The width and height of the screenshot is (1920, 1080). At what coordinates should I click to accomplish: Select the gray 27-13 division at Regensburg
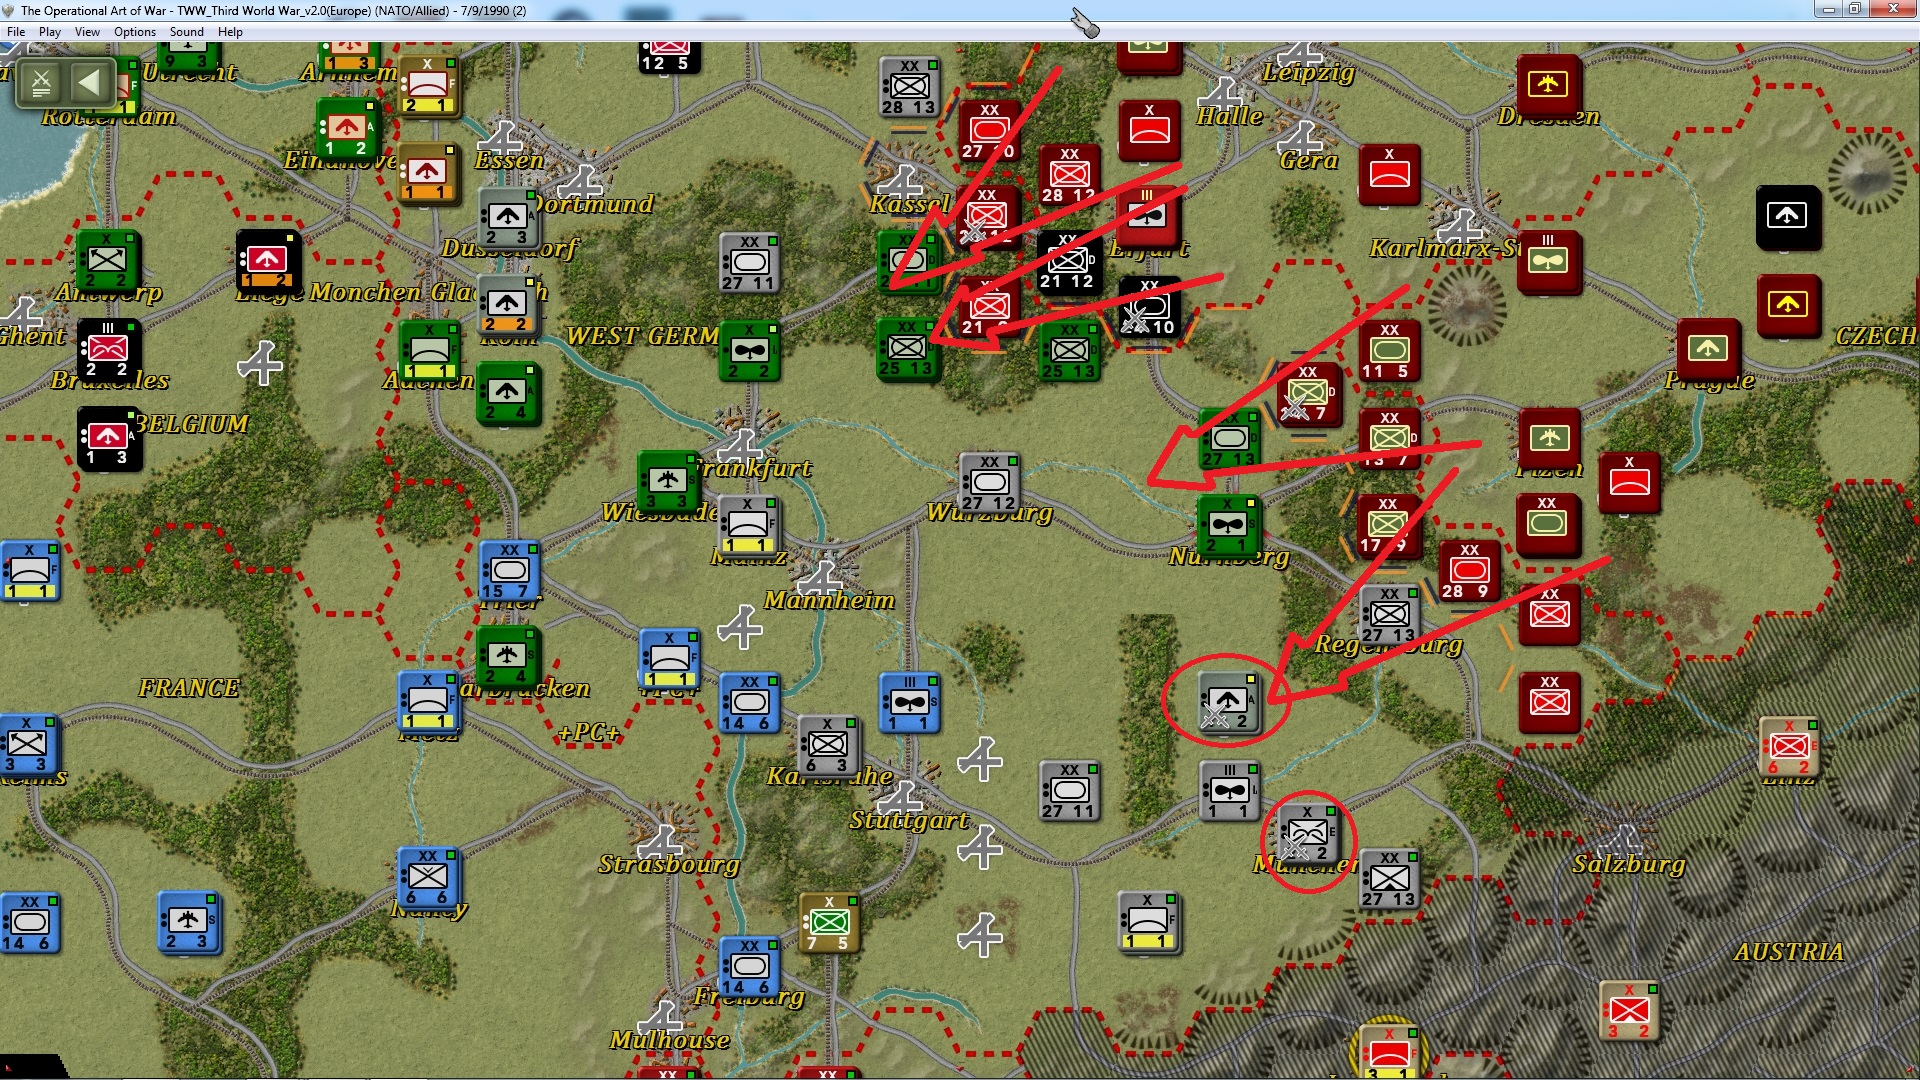pos(1389,615)
